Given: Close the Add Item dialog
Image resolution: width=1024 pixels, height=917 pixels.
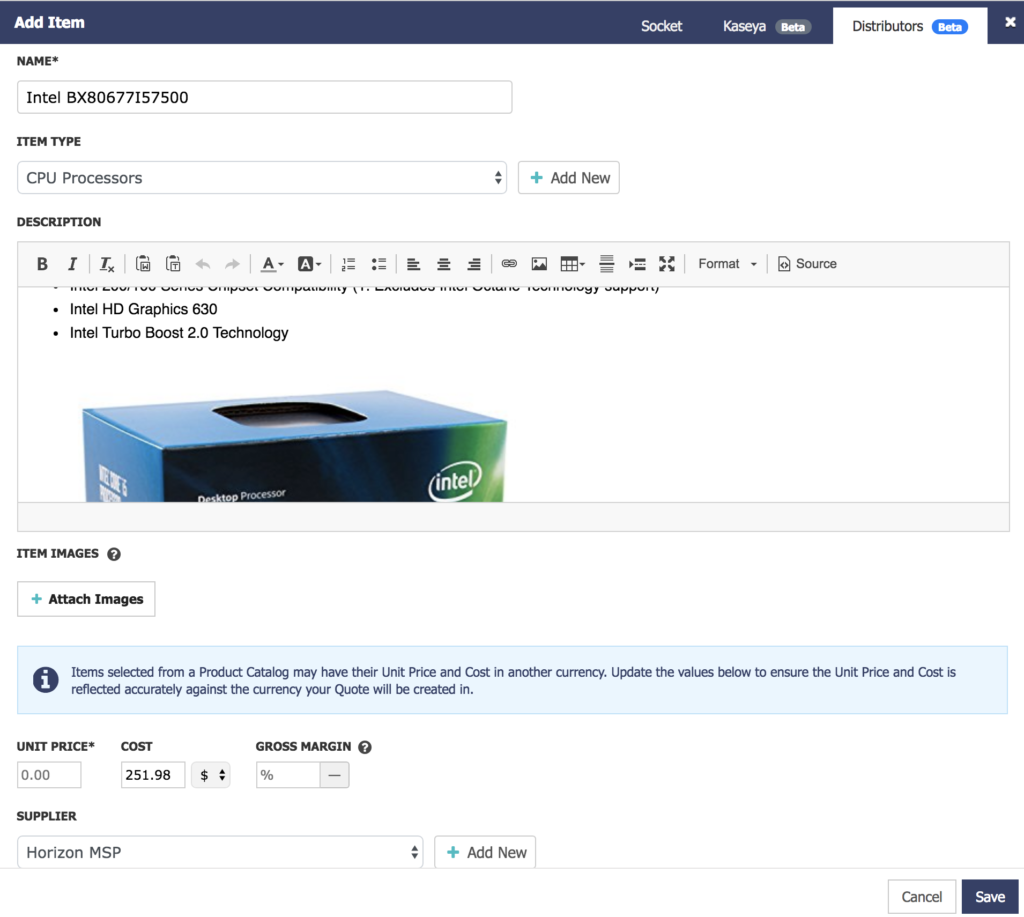Looking at the screenshot, I should [x=1010, y=22].
